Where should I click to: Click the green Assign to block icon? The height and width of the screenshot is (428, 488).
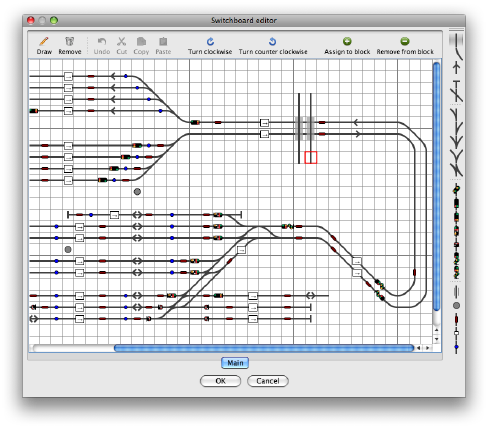347,41
